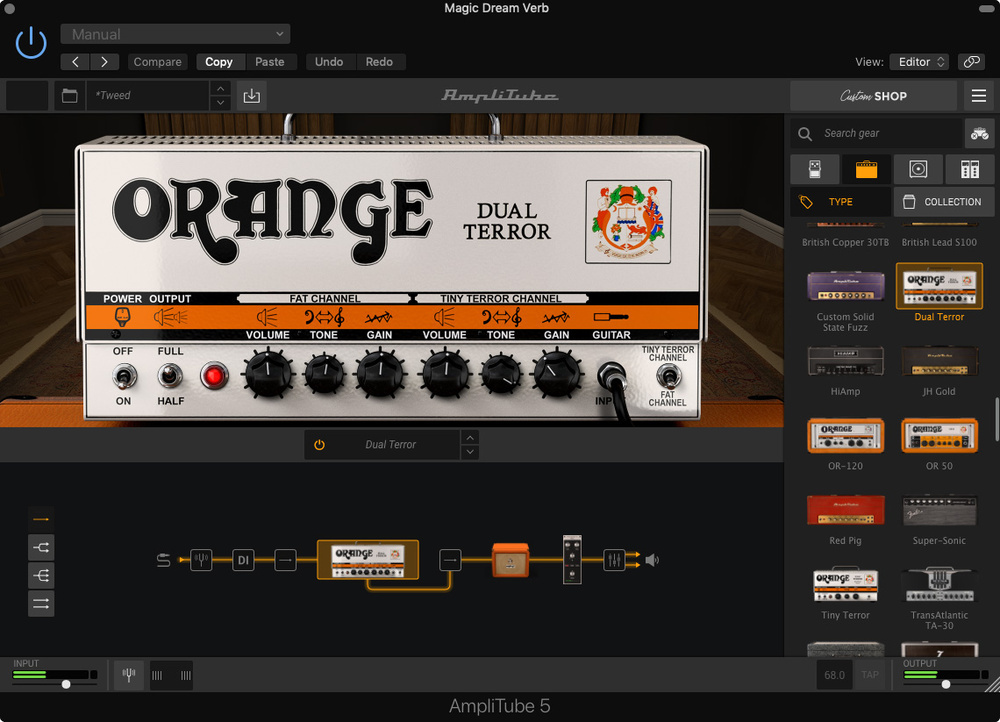1000x722 pixels.
Task: Click the tuner icon in signal chain
Action: tap(201, 560)
